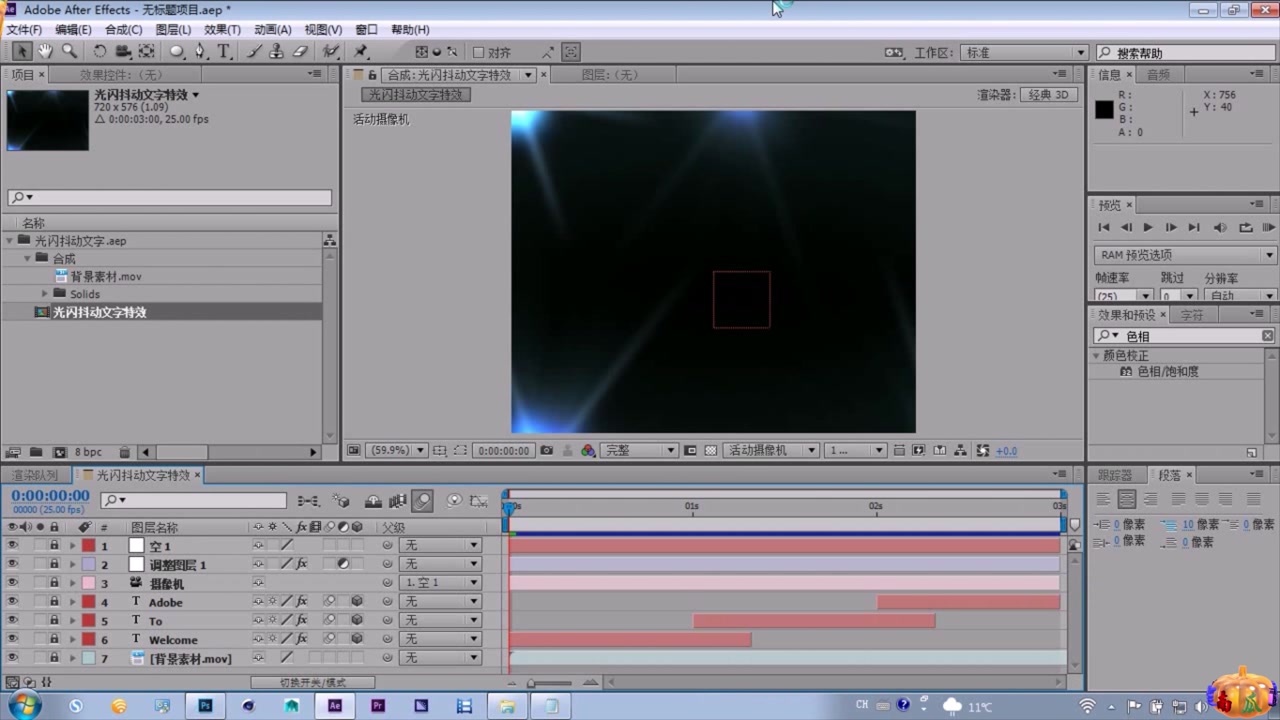This screenshot has height=720, width=1280.
Task: Jump to first frame in preview
Action: pyautogui.click(x=1104, y=228)
